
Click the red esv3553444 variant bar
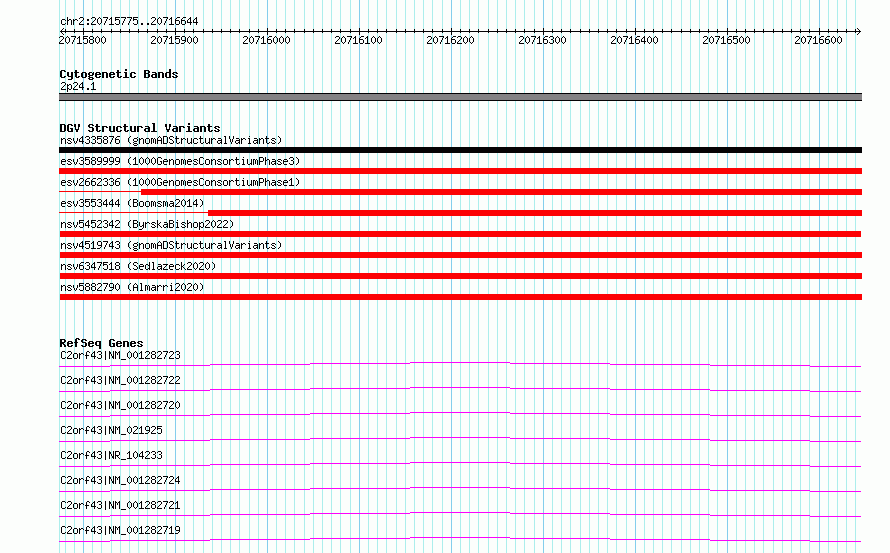point(535,213)
